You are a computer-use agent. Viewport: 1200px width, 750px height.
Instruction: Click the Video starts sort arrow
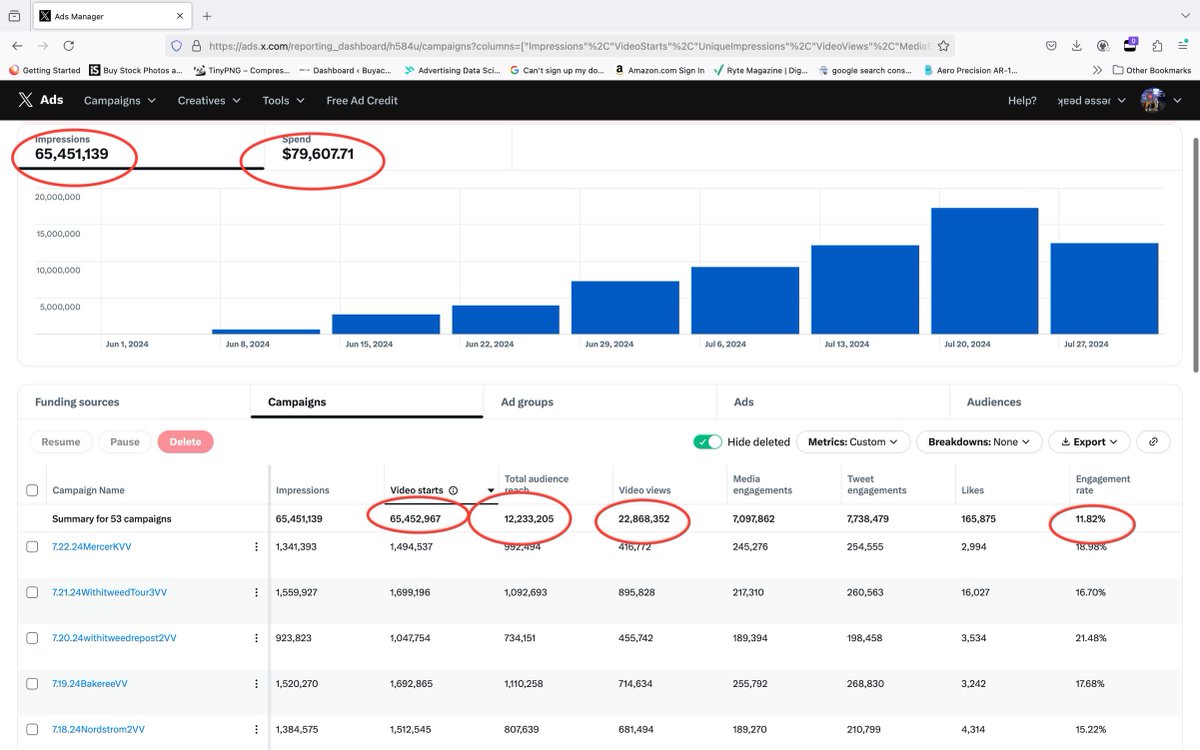click(x=491, y=491)
